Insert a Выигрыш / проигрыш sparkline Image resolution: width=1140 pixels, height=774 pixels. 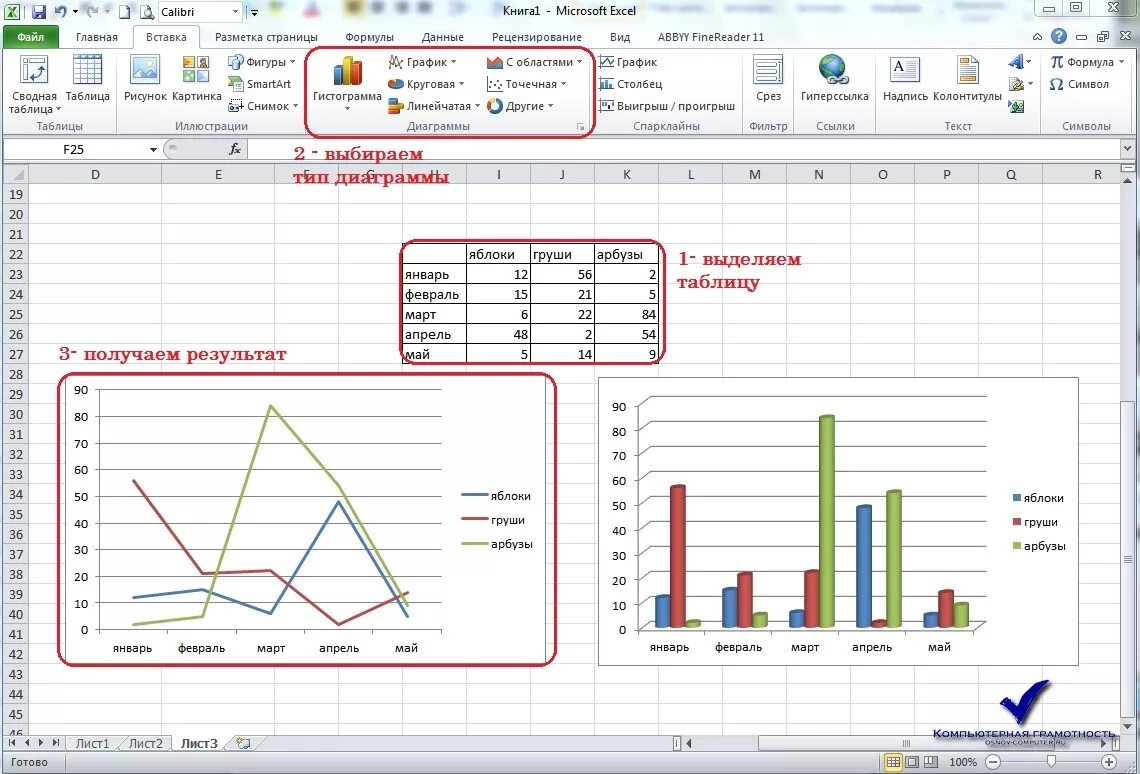coord(667,106)
